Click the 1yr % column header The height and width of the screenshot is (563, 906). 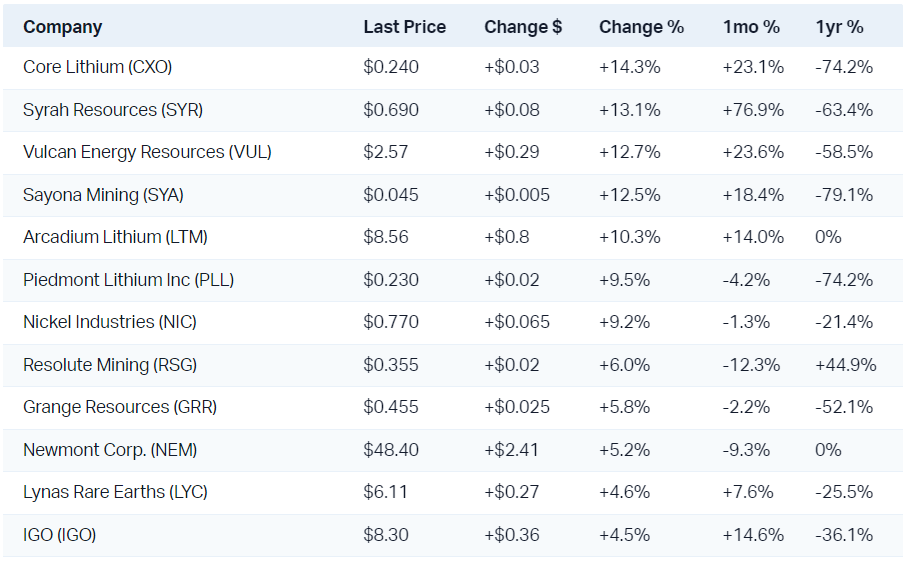tap(839, 27)
